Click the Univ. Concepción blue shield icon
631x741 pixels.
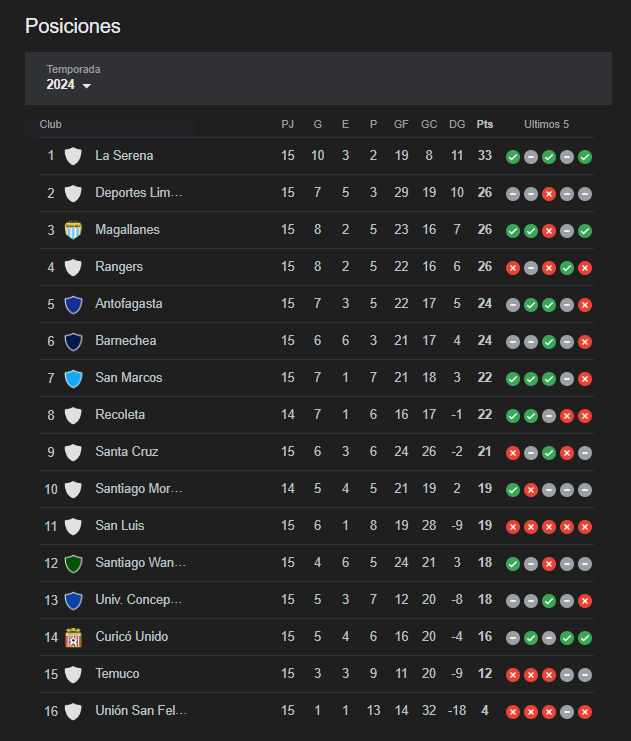coord(73,600)
